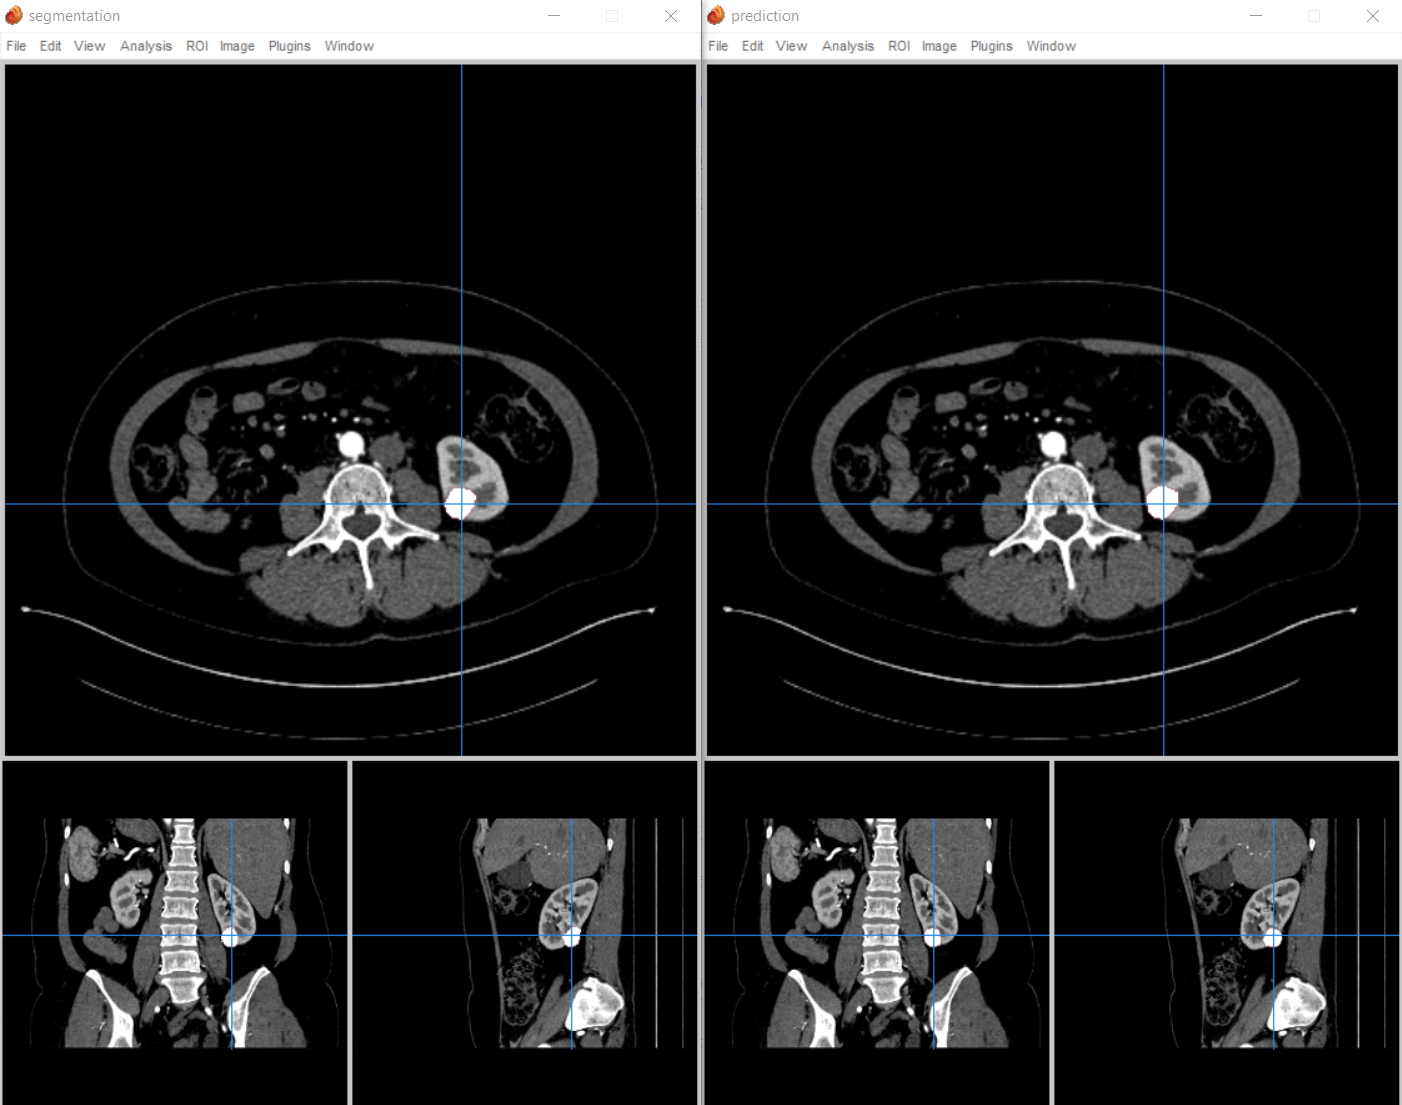Viewport: 1402px width, 1105px height.
Task: Click the prediction window app icon
Action: tap(716, 15)
